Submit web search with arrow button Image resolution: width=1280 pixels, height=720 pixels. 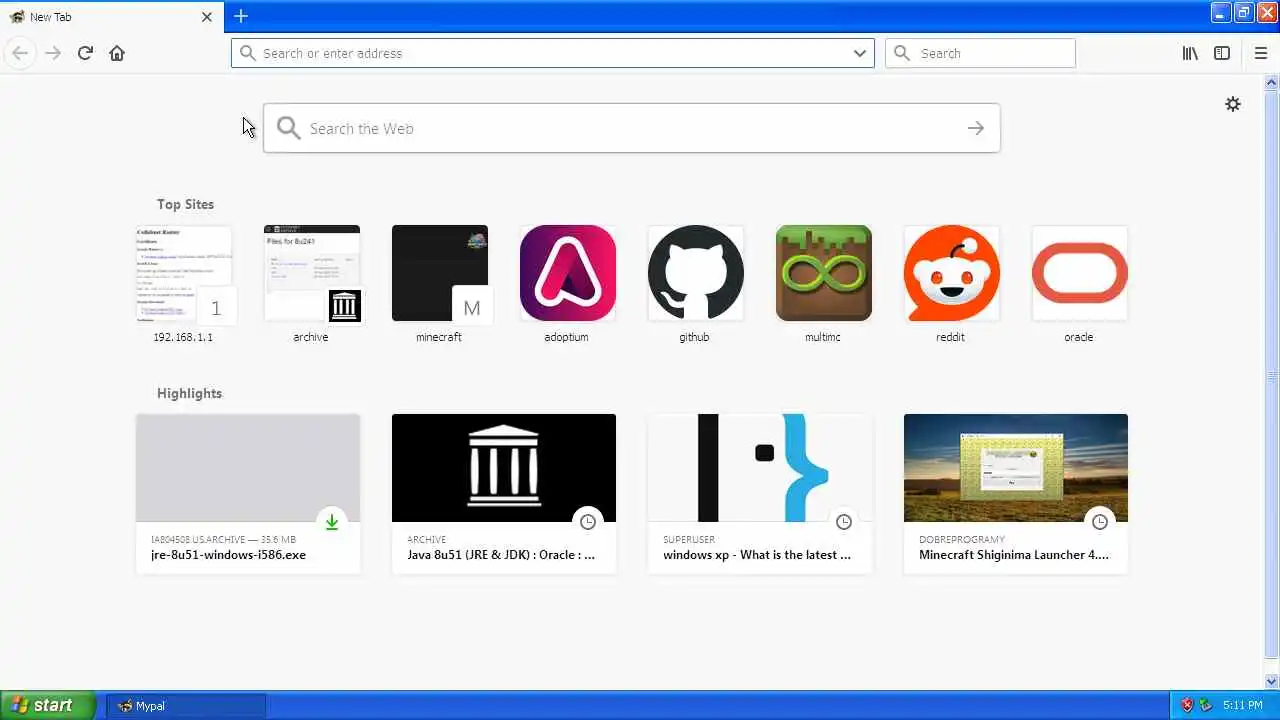pos(976,128)
